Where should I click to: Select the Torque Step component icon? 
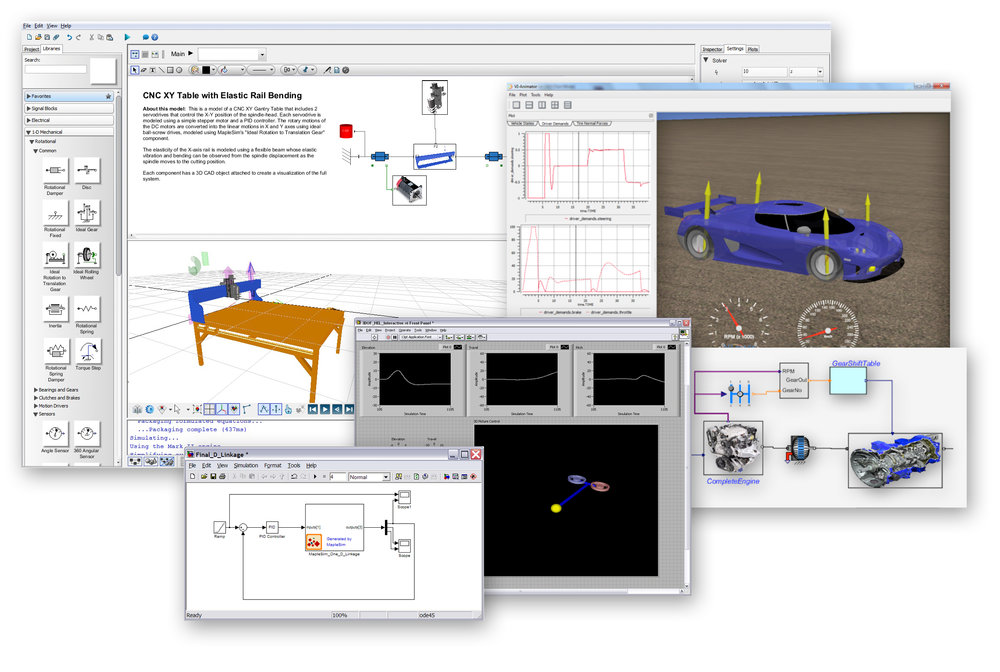(86, 353)
